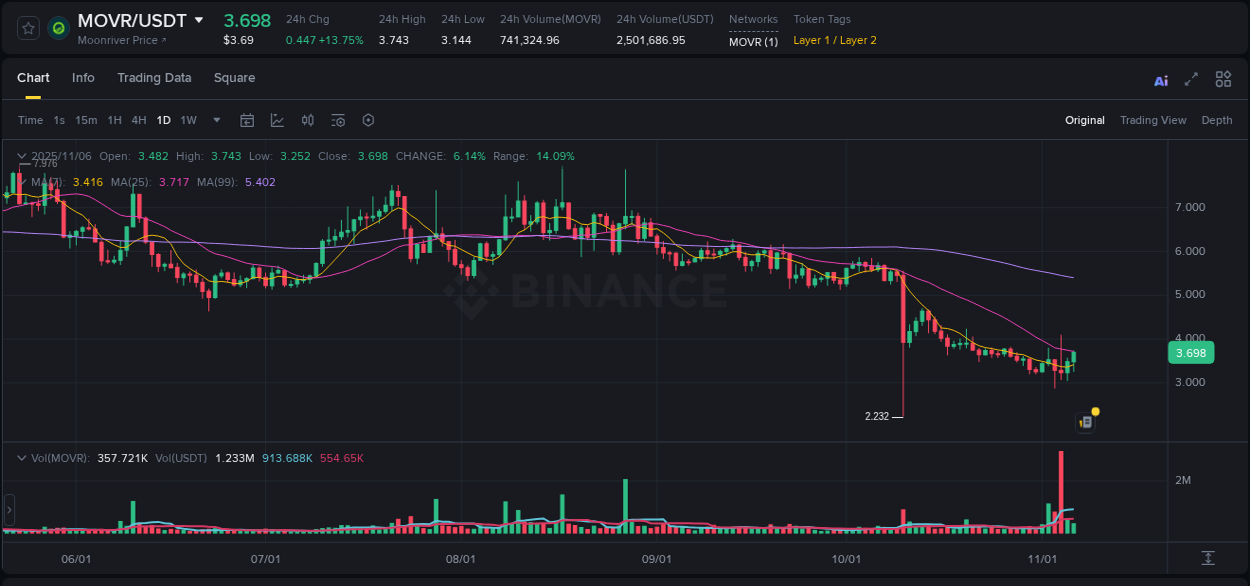Screen dimensions: 1250x586
Task: Select the chart style (line chart) icon
Action: pos(277,120)
